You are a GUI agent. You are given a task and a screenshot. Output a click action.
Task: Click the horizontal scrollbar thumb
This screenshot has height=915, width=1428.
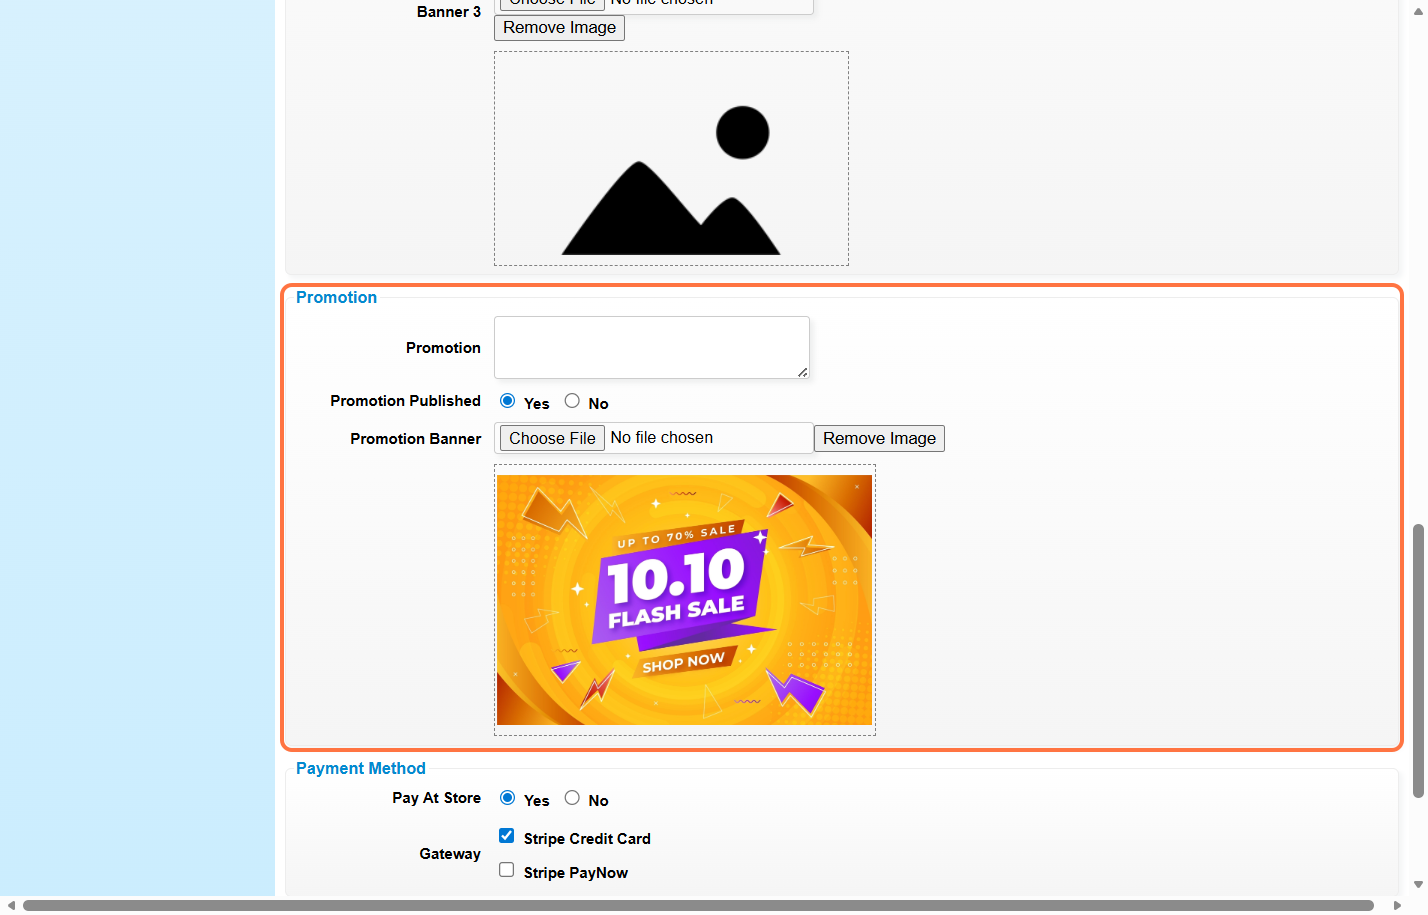click(x=698, y=906)
